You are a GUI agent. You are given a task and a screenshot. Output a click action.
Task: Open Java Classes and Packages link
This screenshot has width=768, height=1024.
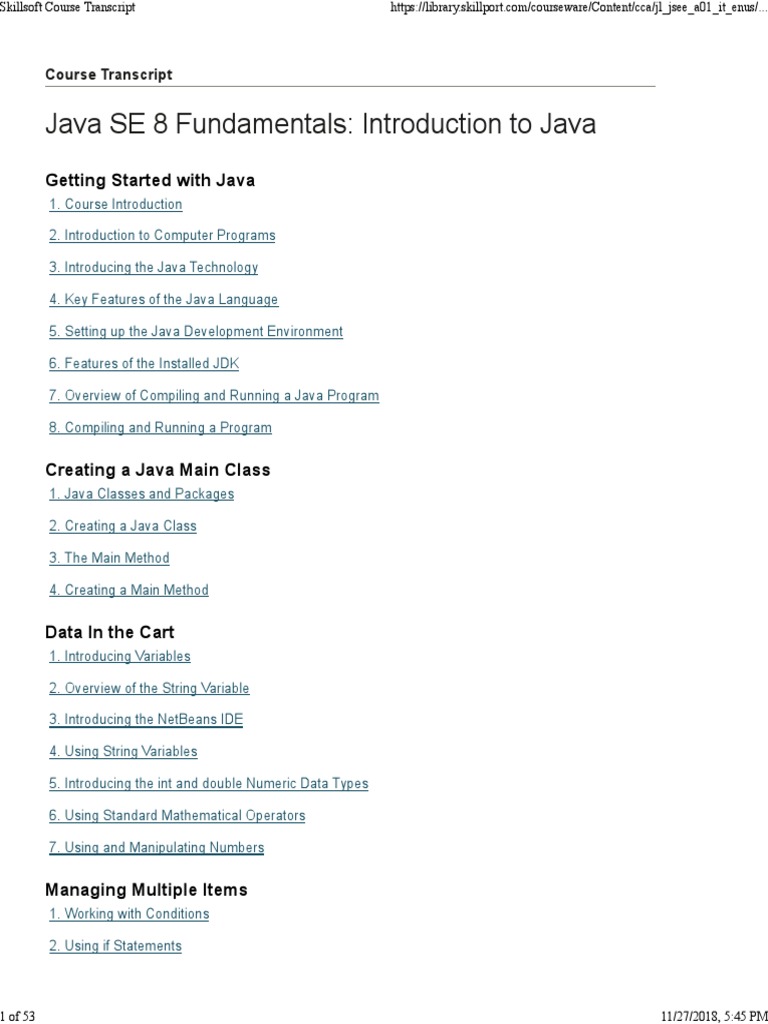141,493
